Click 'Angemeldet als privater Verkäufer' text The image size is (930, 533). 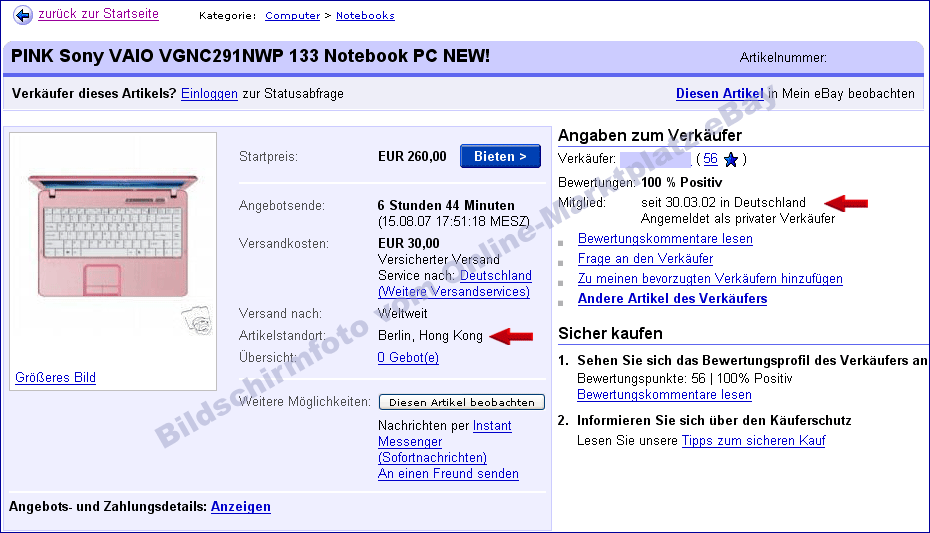point(738,219)
